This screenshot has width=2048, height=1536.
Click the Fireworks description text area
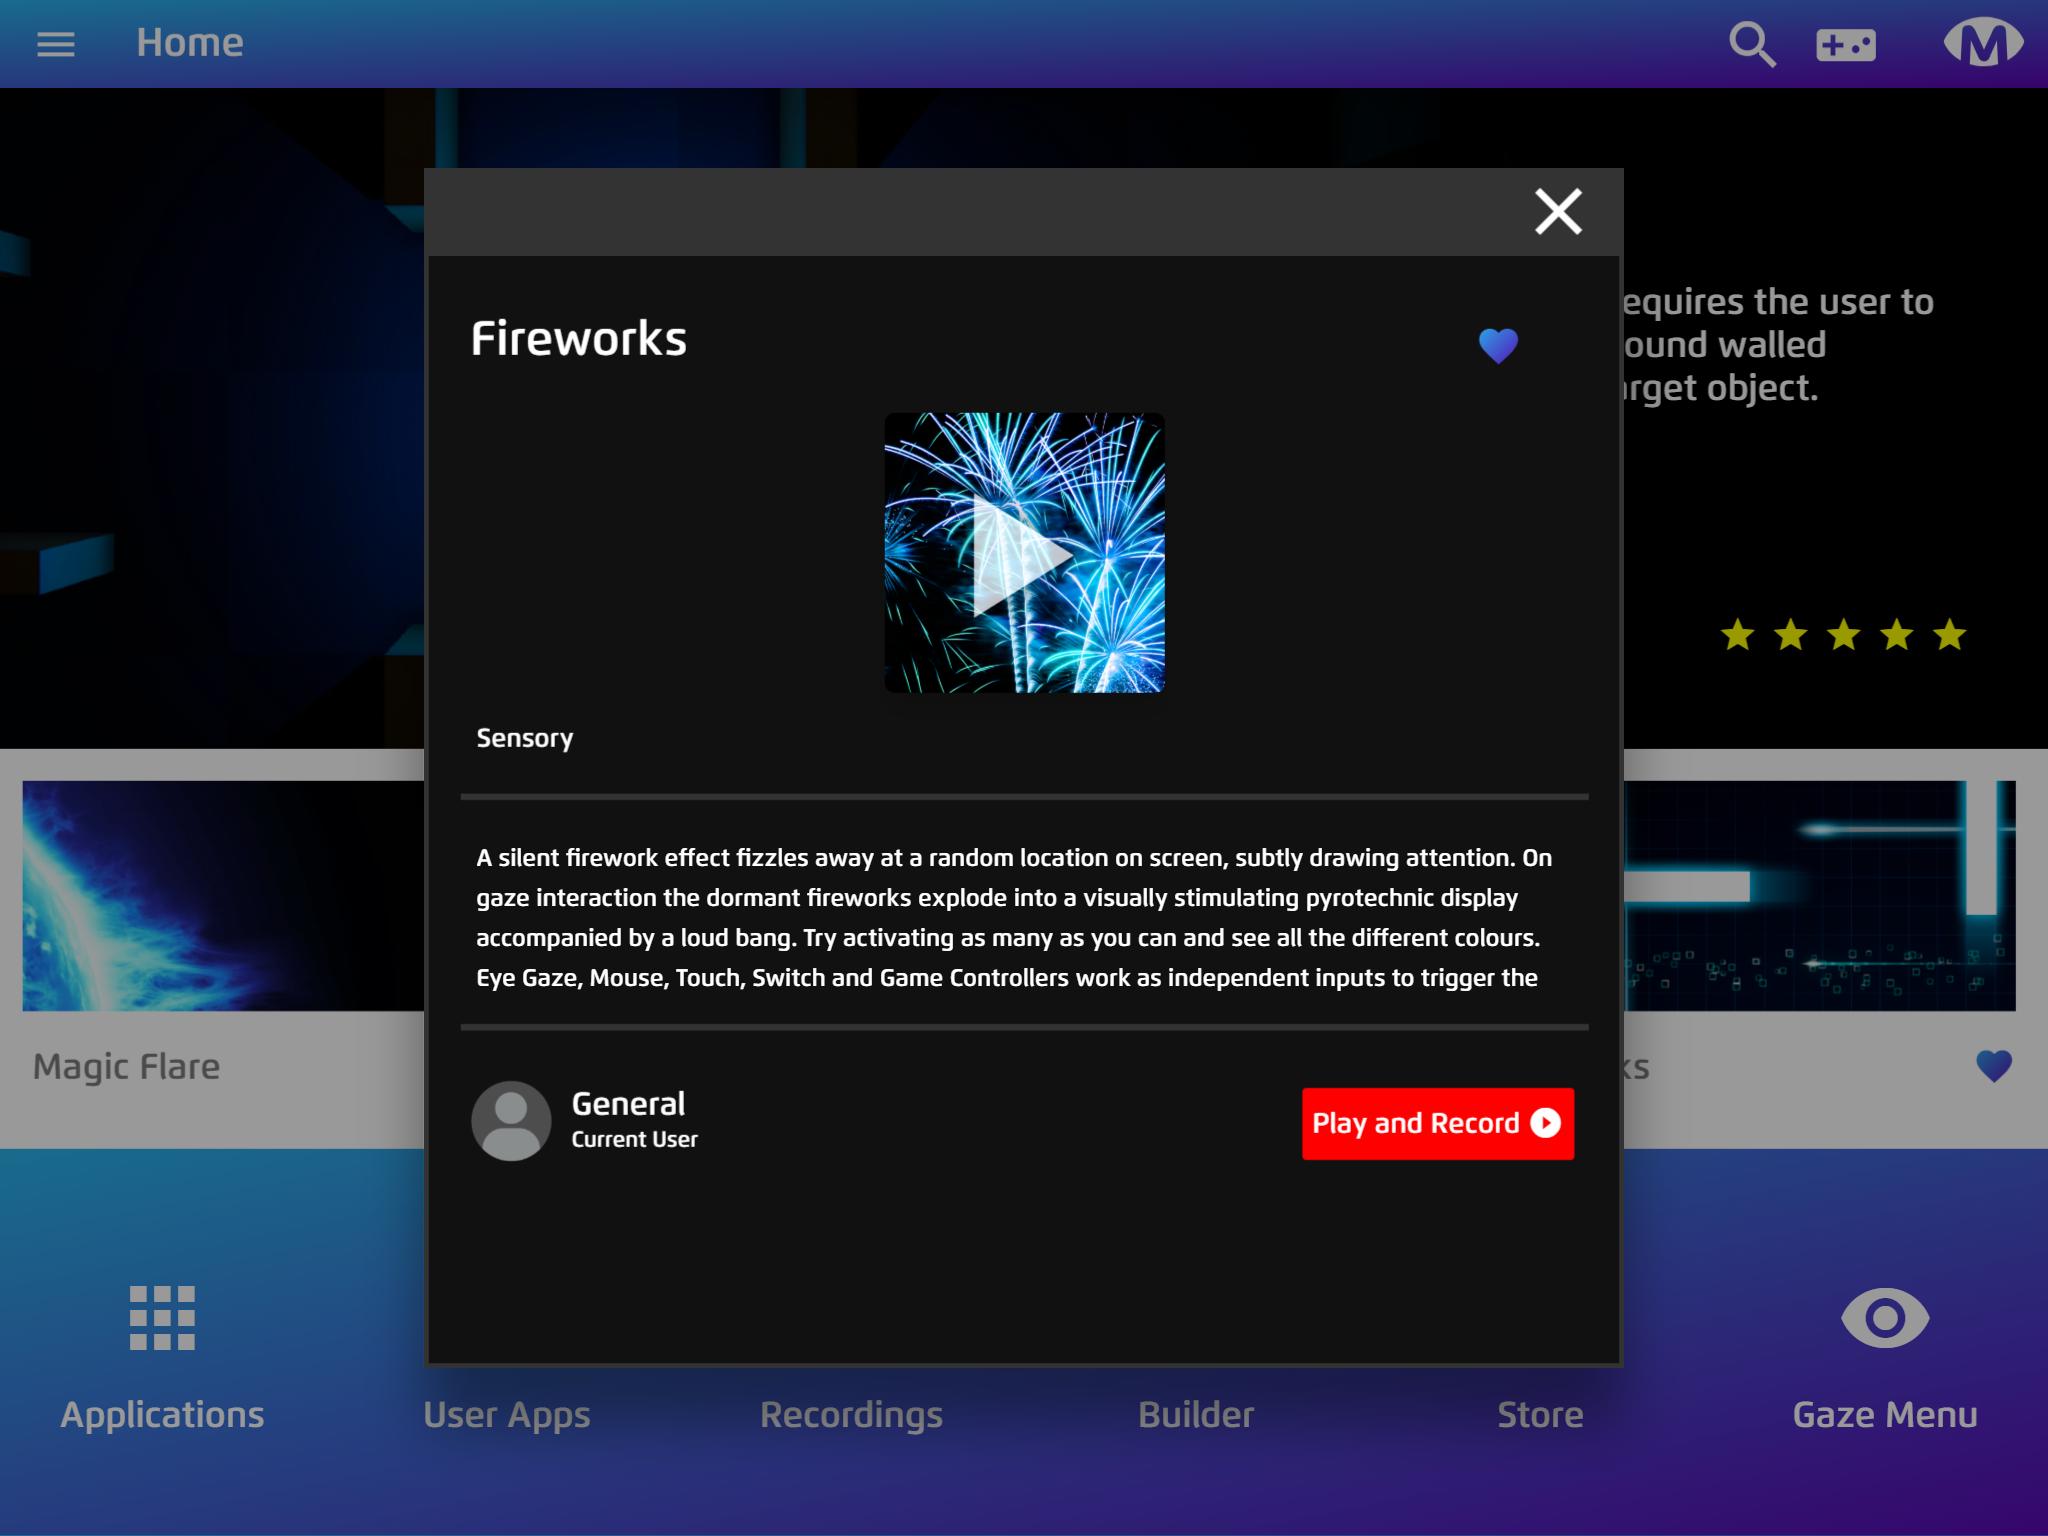(x=1015, y=918)
